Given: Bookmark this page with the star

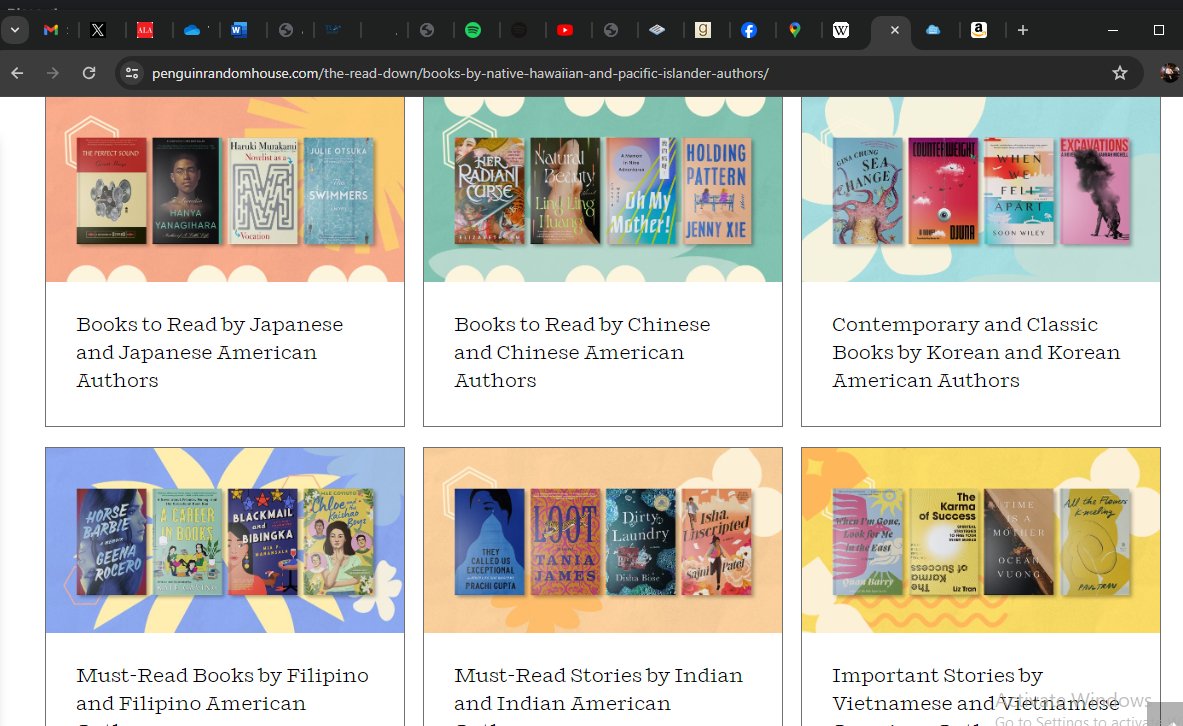Looking at the screenshot, I should (x=1120, y=73).
